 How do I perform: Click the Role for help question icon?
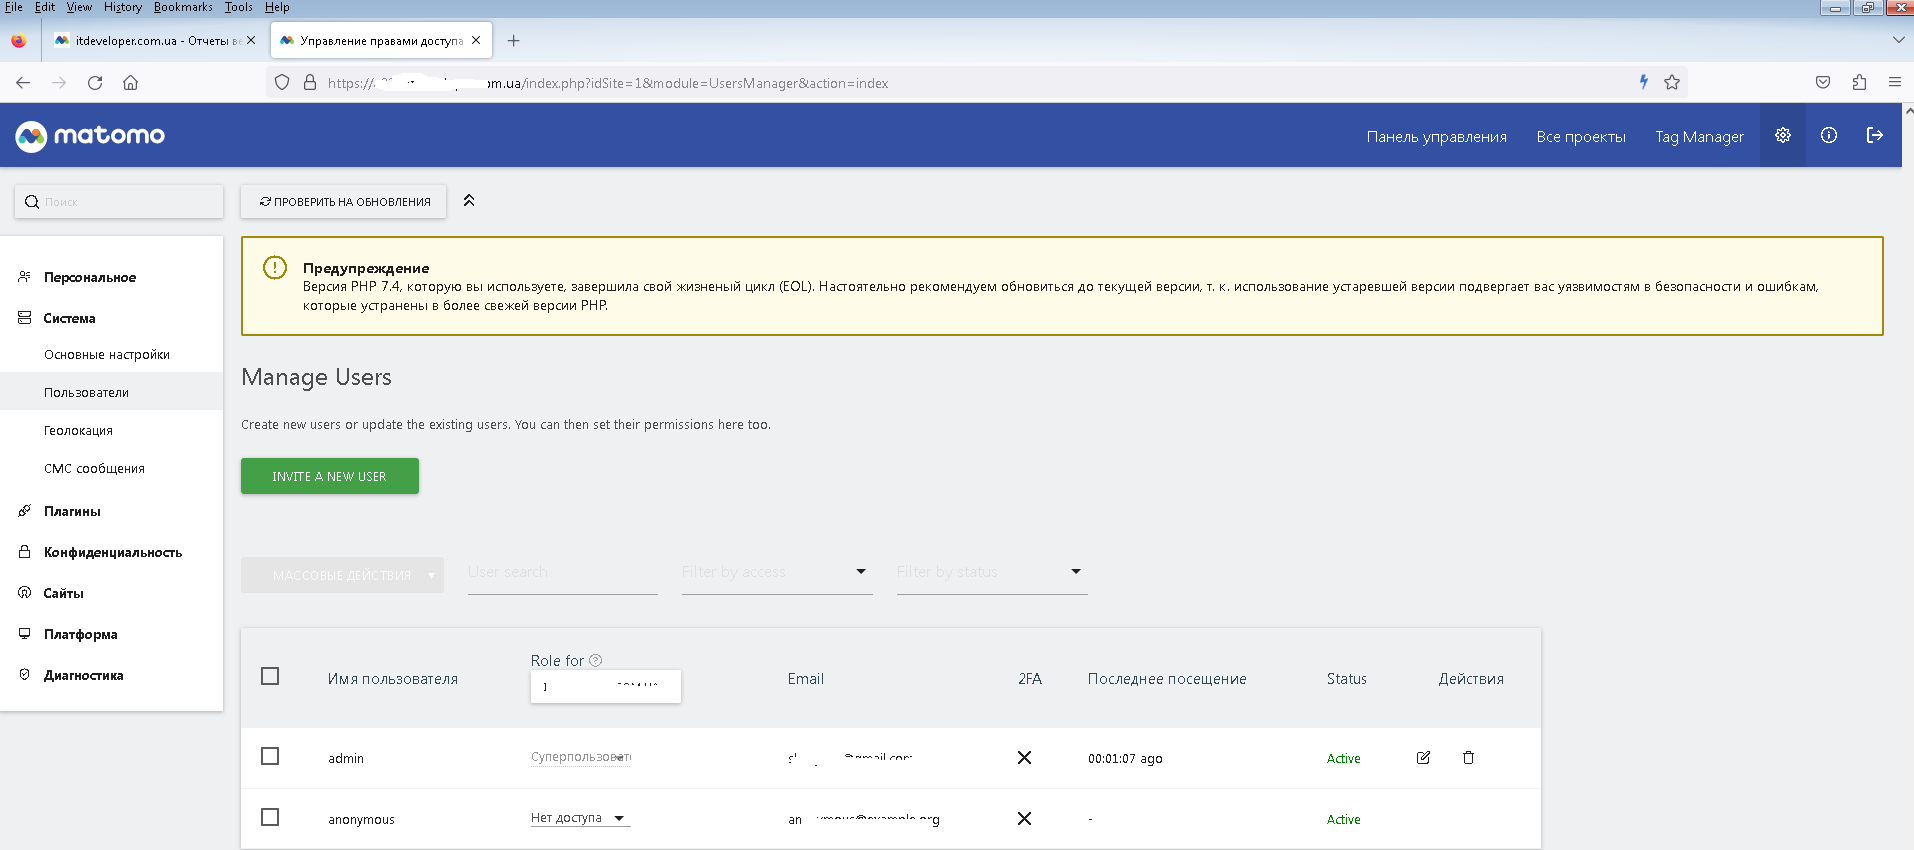click(596, 660)
